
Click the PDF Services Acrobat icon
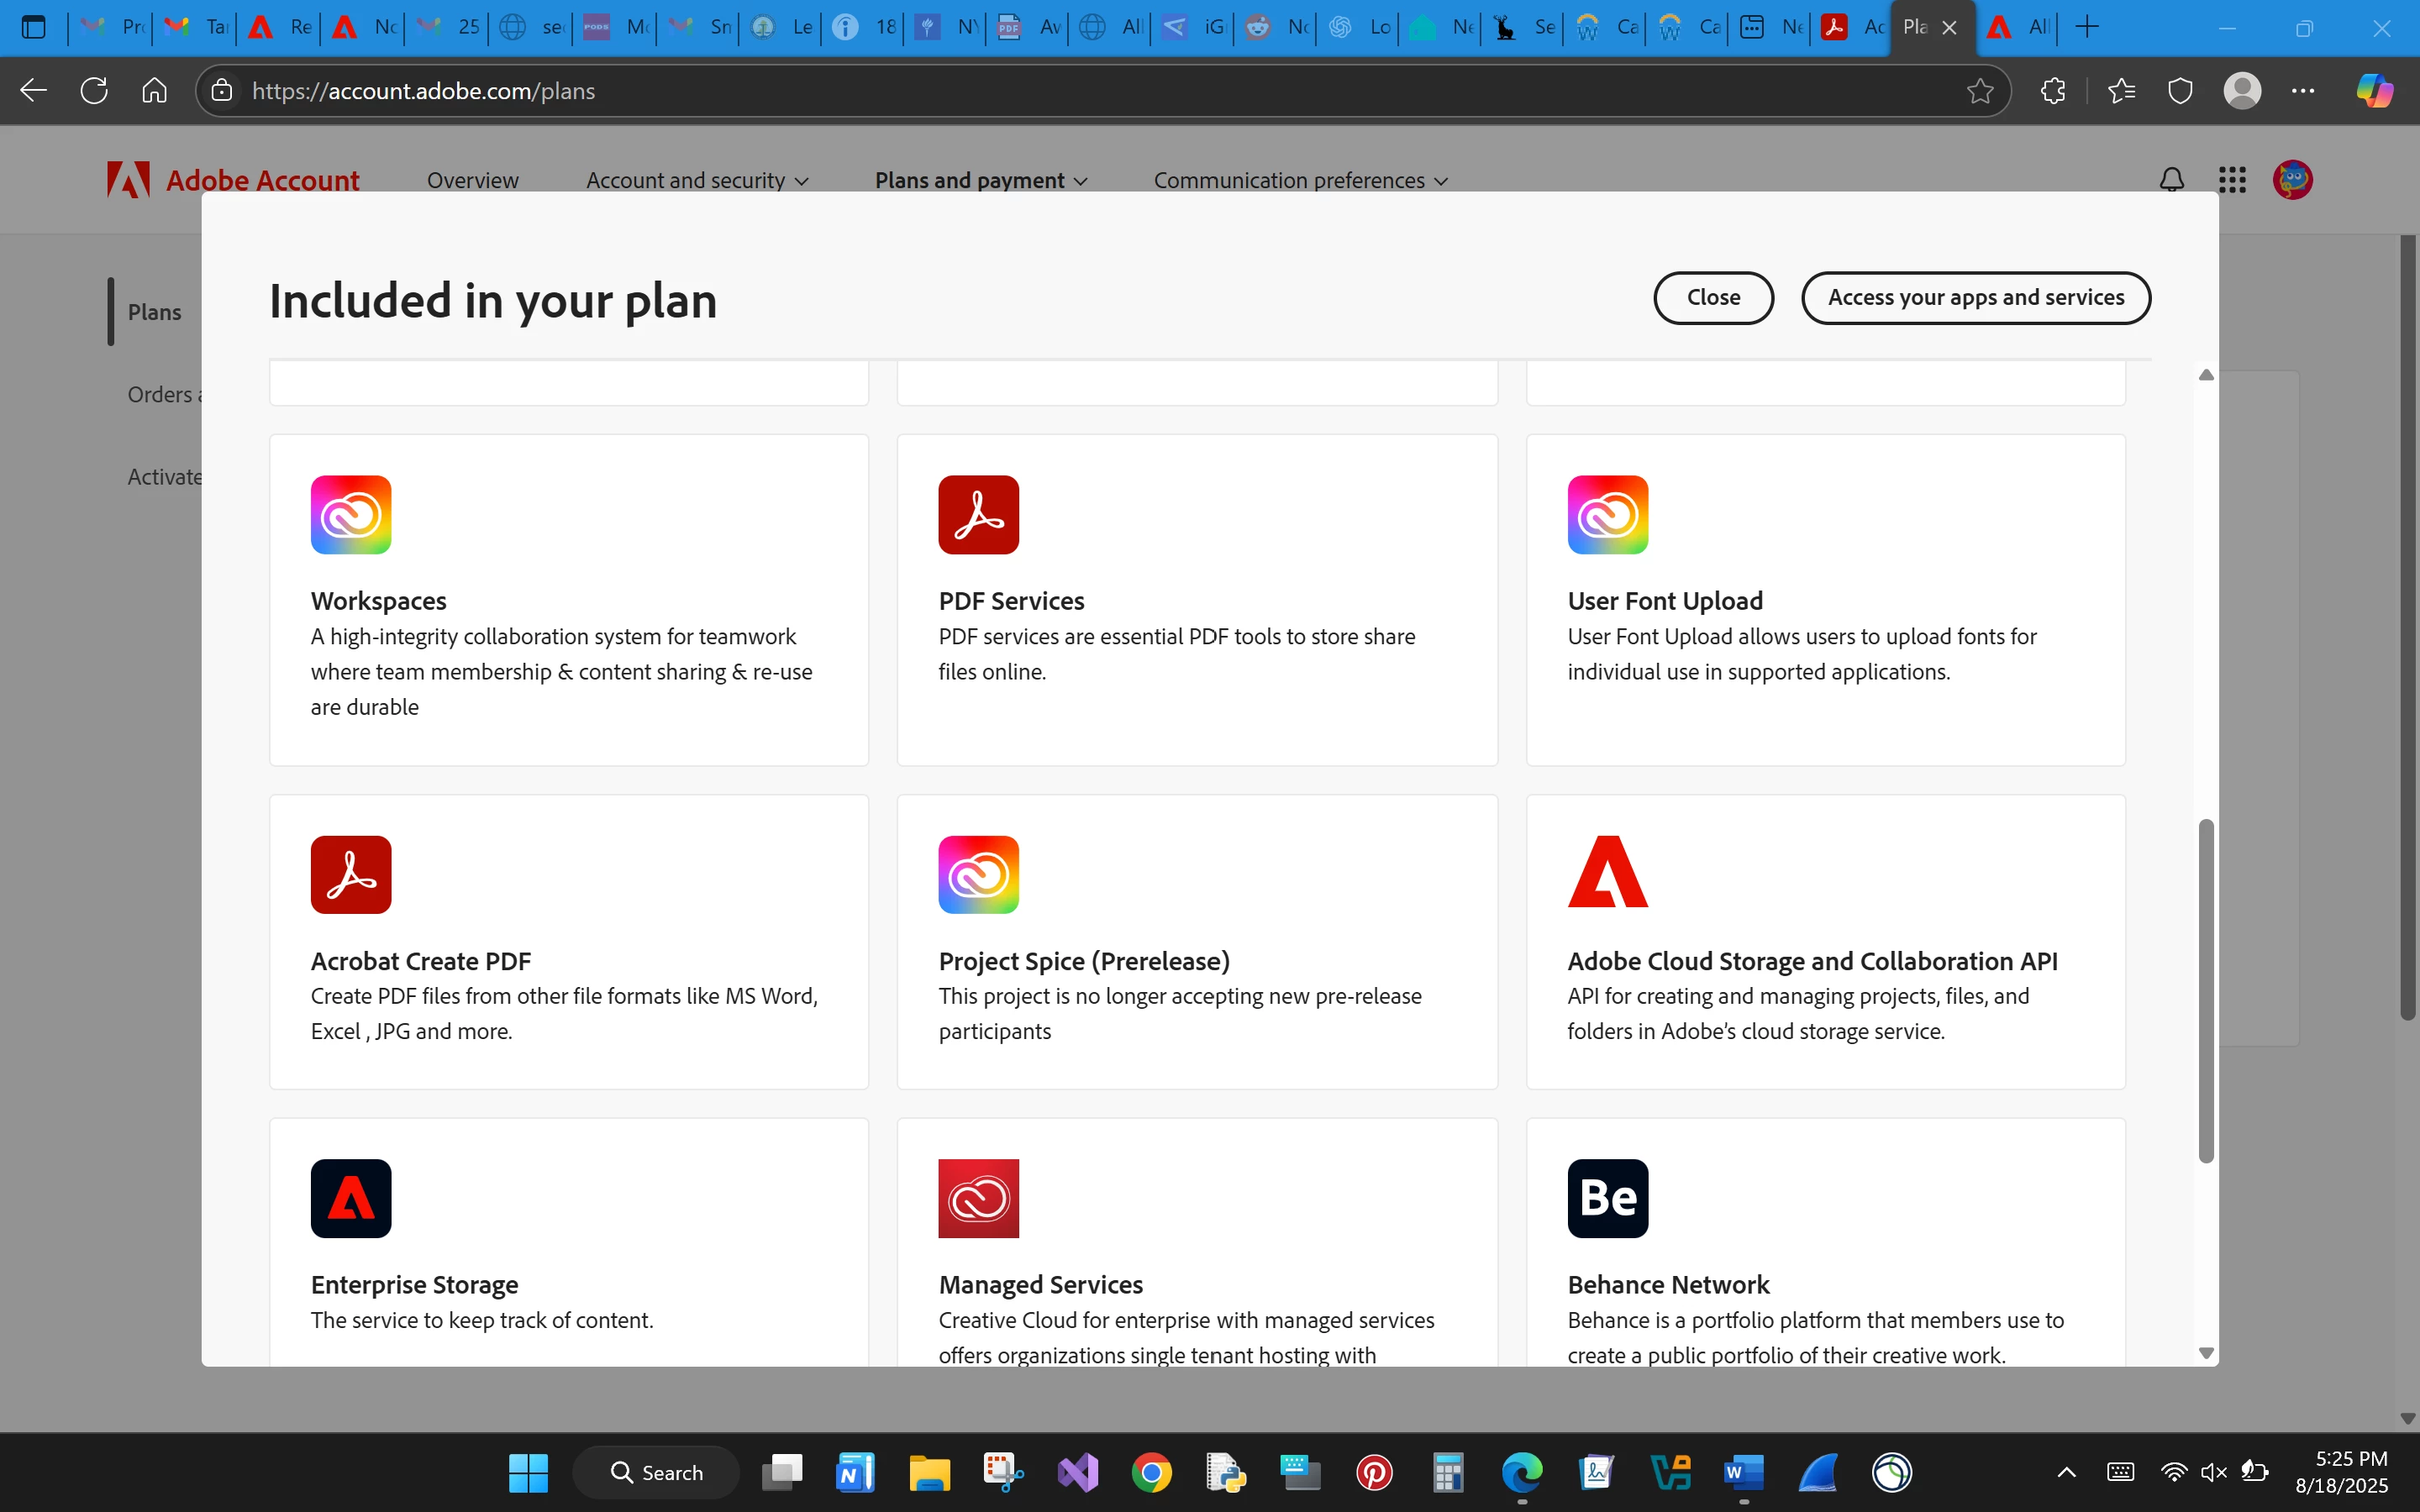pyautogui.click(x=978, y=515)
